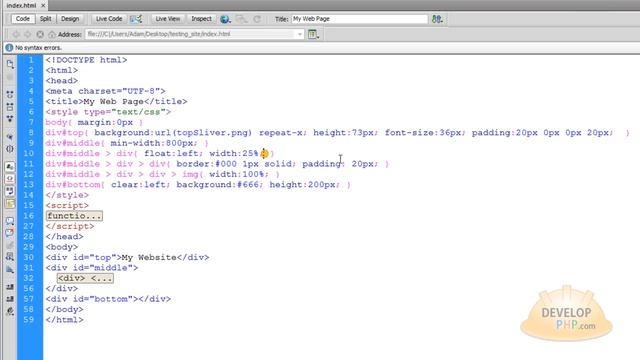Open Live View options menu icon
Viewport: 640px width, 360px height.
pos(313,34)
